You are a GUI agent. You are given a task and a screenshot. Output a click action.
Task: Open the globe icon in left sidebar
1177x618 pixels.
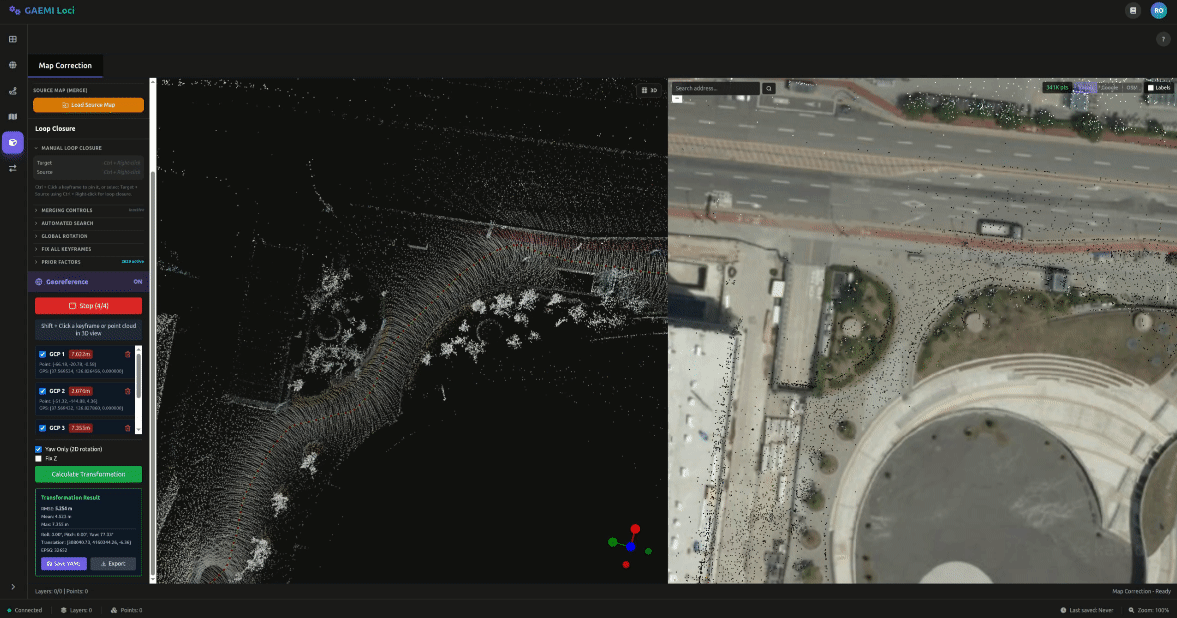tap(13, 65)
